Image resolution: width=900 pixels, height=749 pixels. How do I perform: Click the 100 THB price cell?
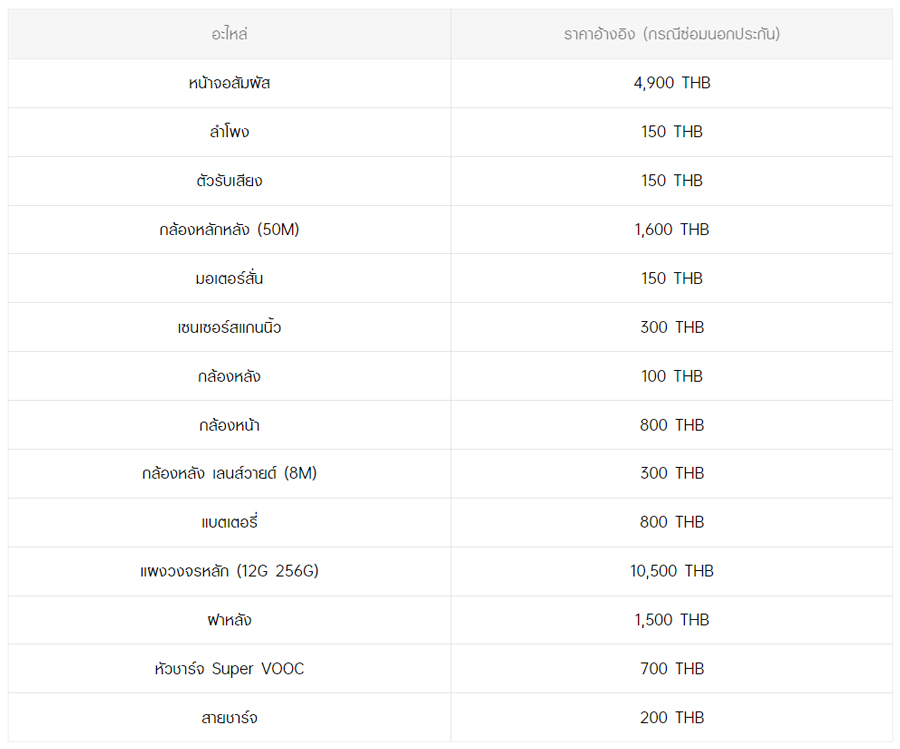coord(671,376)
